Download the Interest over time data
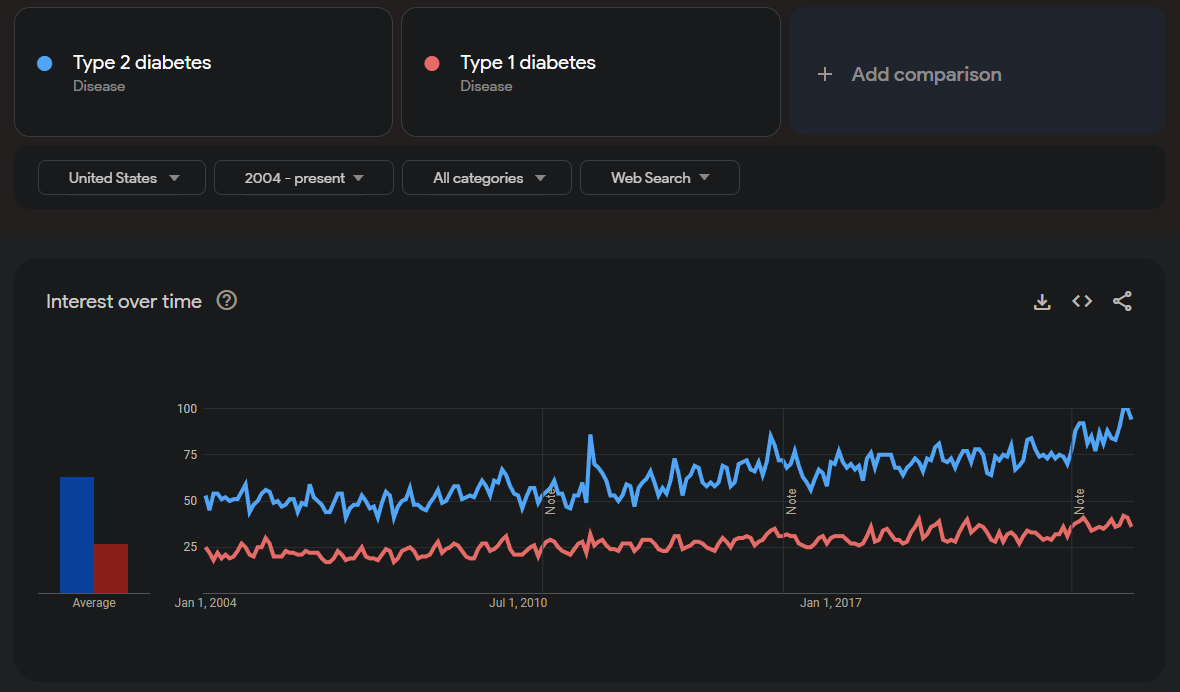 click(x=1042, y=302)
